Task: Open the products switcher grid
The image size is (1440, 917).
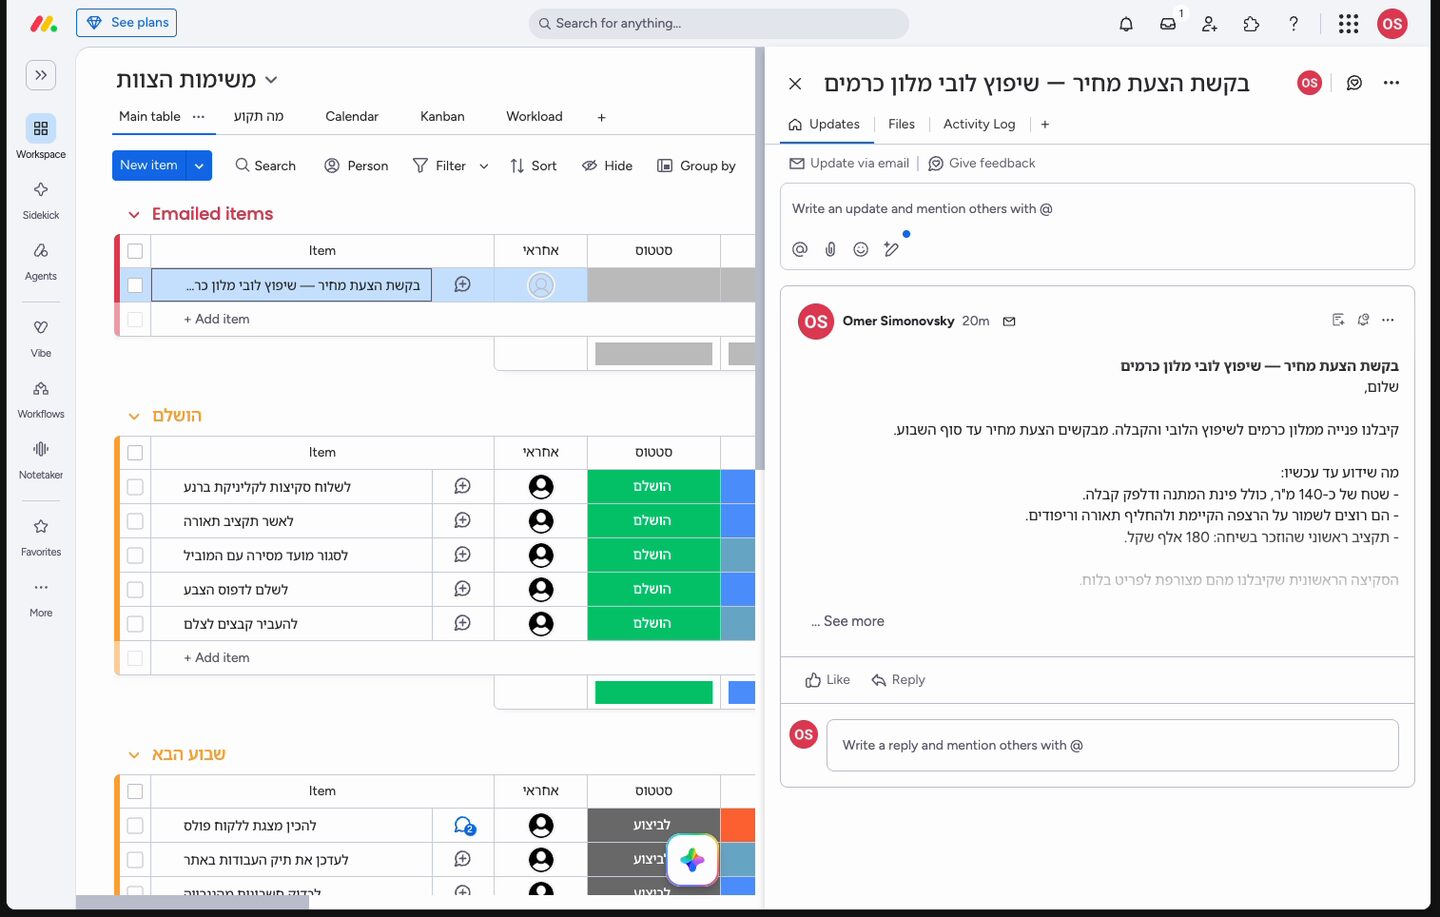Action: coord(1348,24)
